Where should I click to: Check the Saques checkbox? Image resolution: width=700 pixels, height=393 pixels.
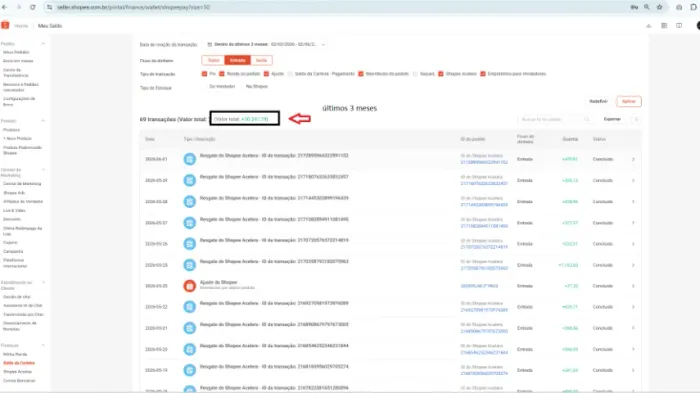click(x=415, y=74)
